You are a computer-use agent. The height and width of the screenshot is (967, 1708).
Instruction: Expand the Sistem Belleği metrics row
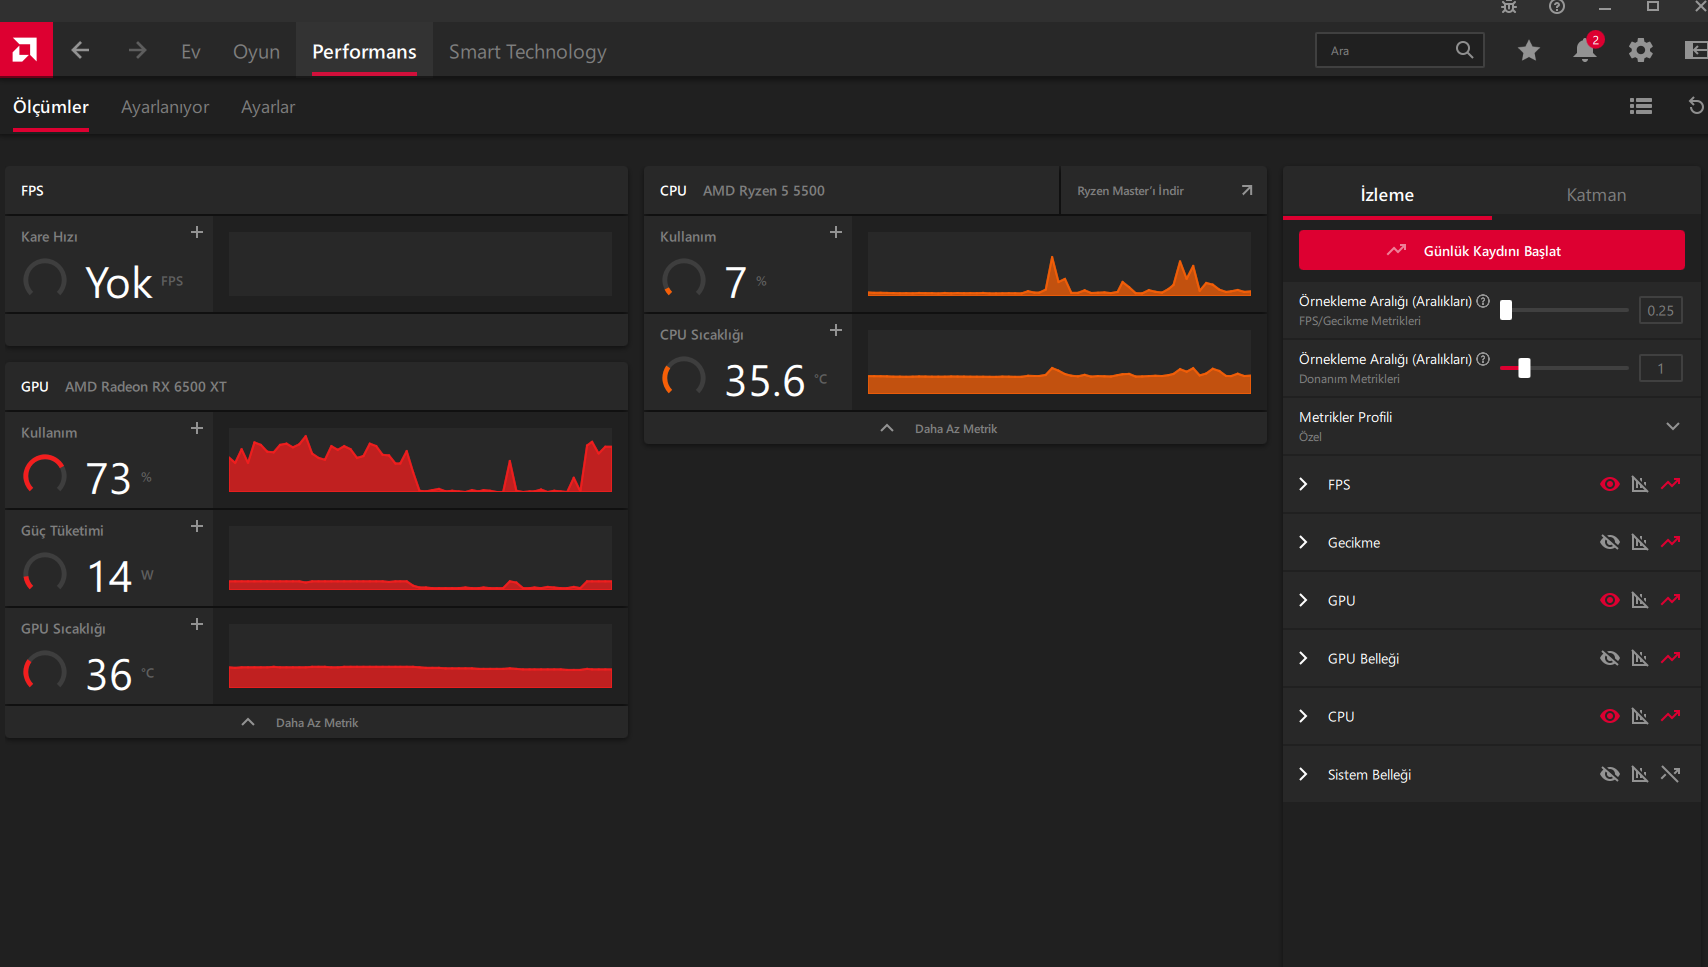pos(1303,774)
